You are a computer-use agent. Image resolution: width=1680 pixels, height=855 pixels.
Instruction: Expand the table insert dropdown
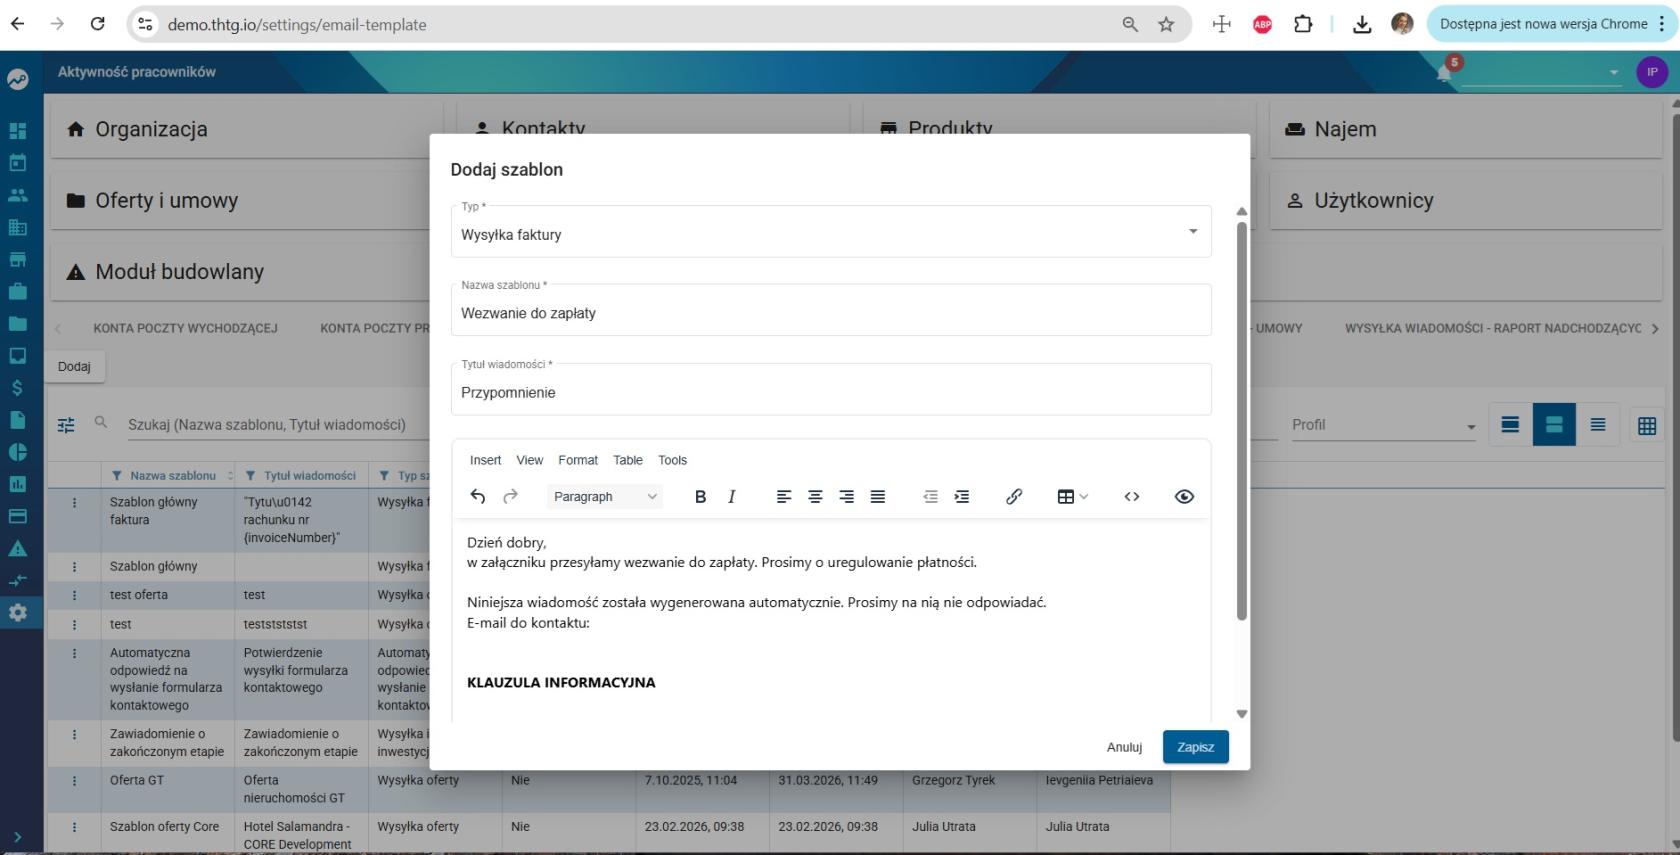pos(1073,497)
